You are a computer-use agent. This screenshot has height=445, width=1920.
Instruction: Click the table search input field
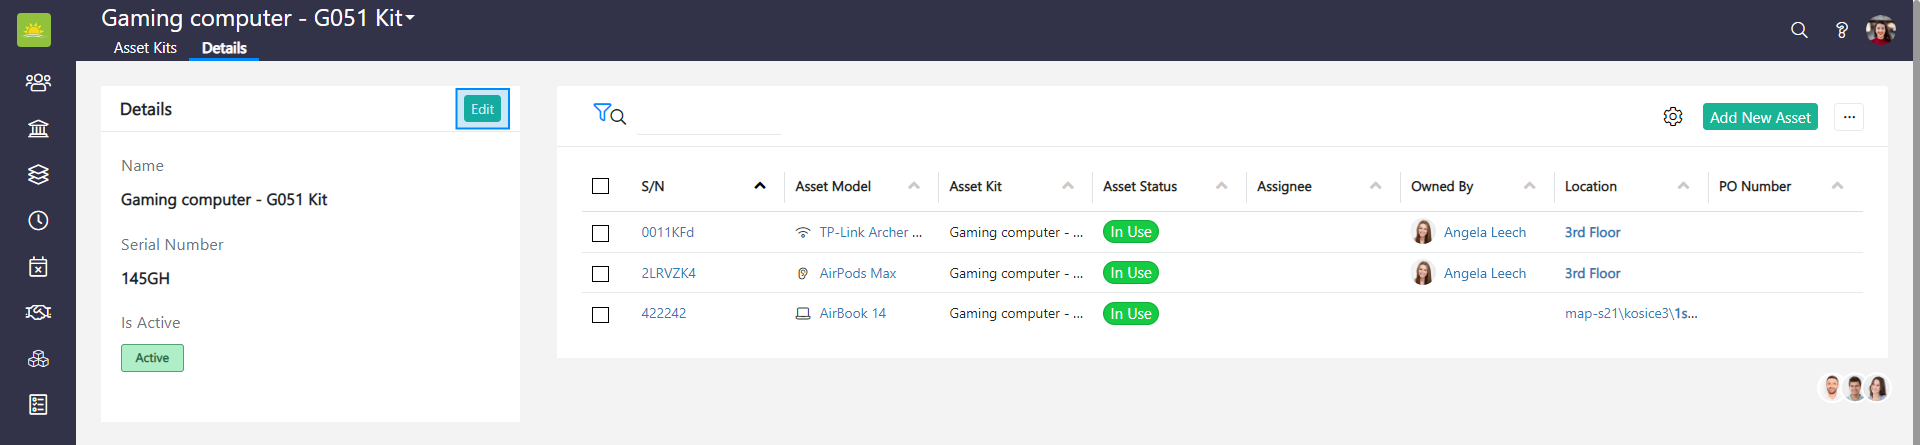pyautogui.click(x=708, y=117)
